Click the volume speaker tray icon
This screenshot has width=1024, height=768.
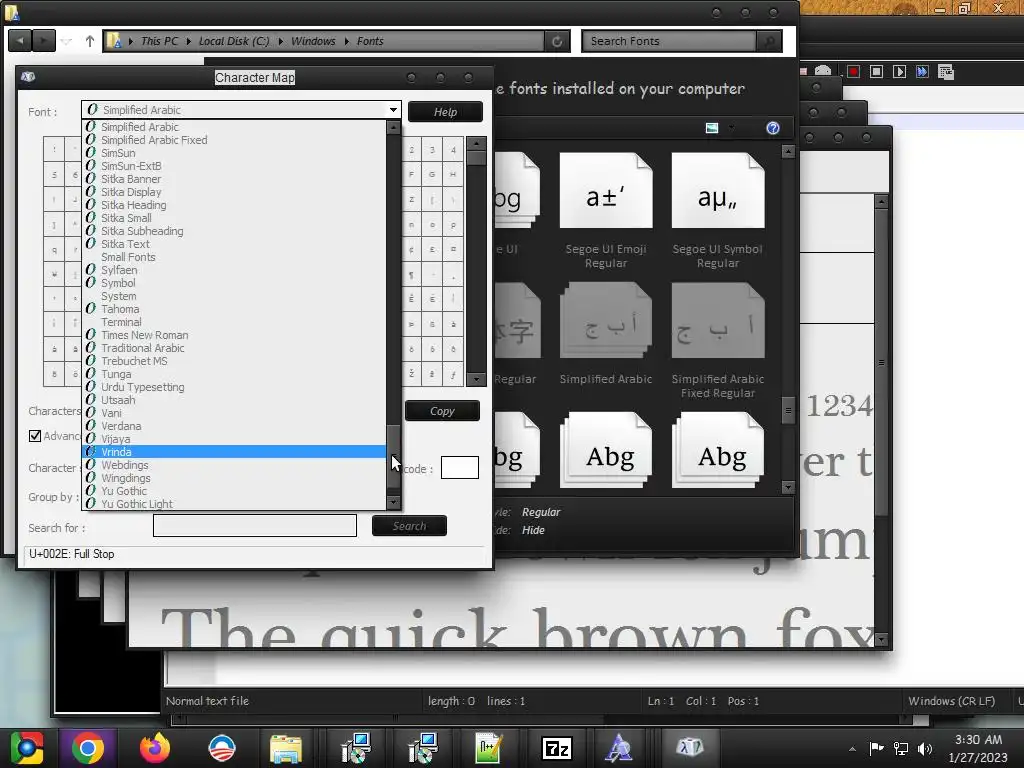[x=925, y=748]
